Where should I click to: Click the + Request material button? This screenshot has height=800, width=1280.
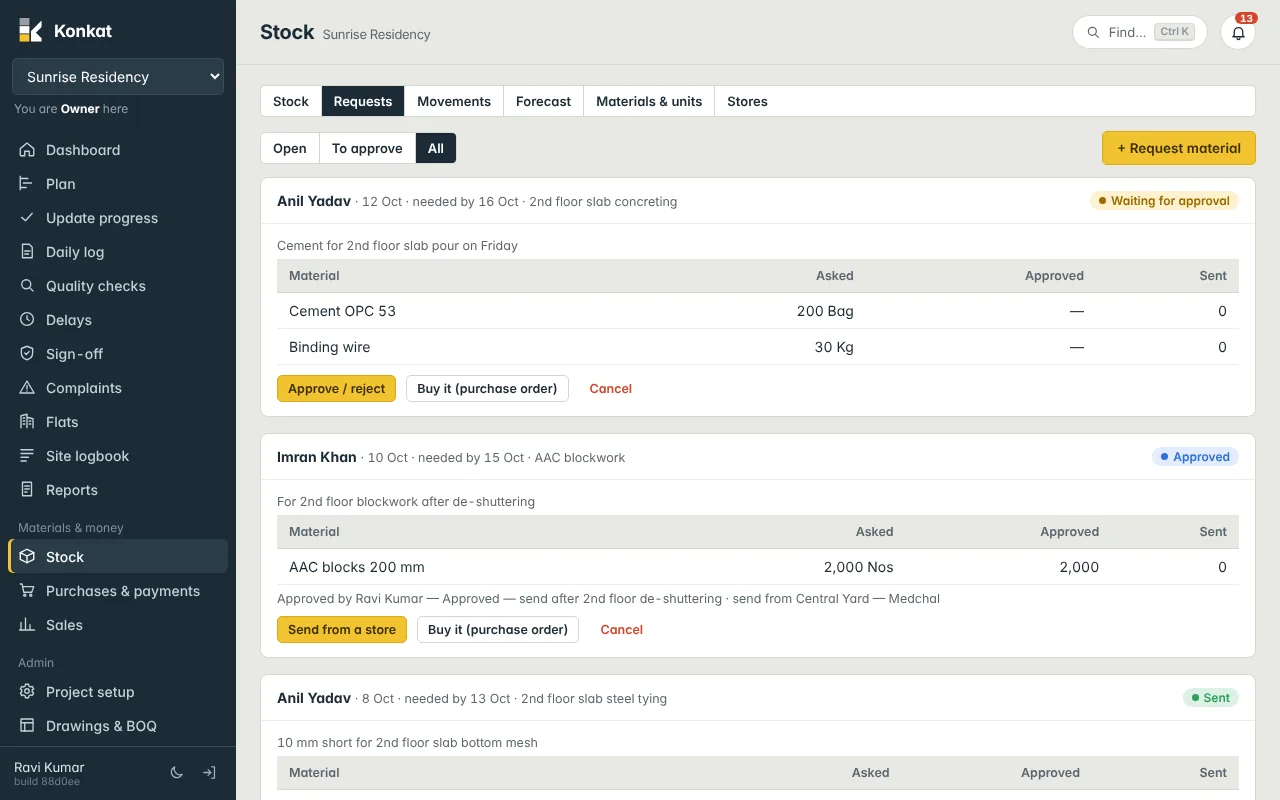click(x=1179, y=148)
